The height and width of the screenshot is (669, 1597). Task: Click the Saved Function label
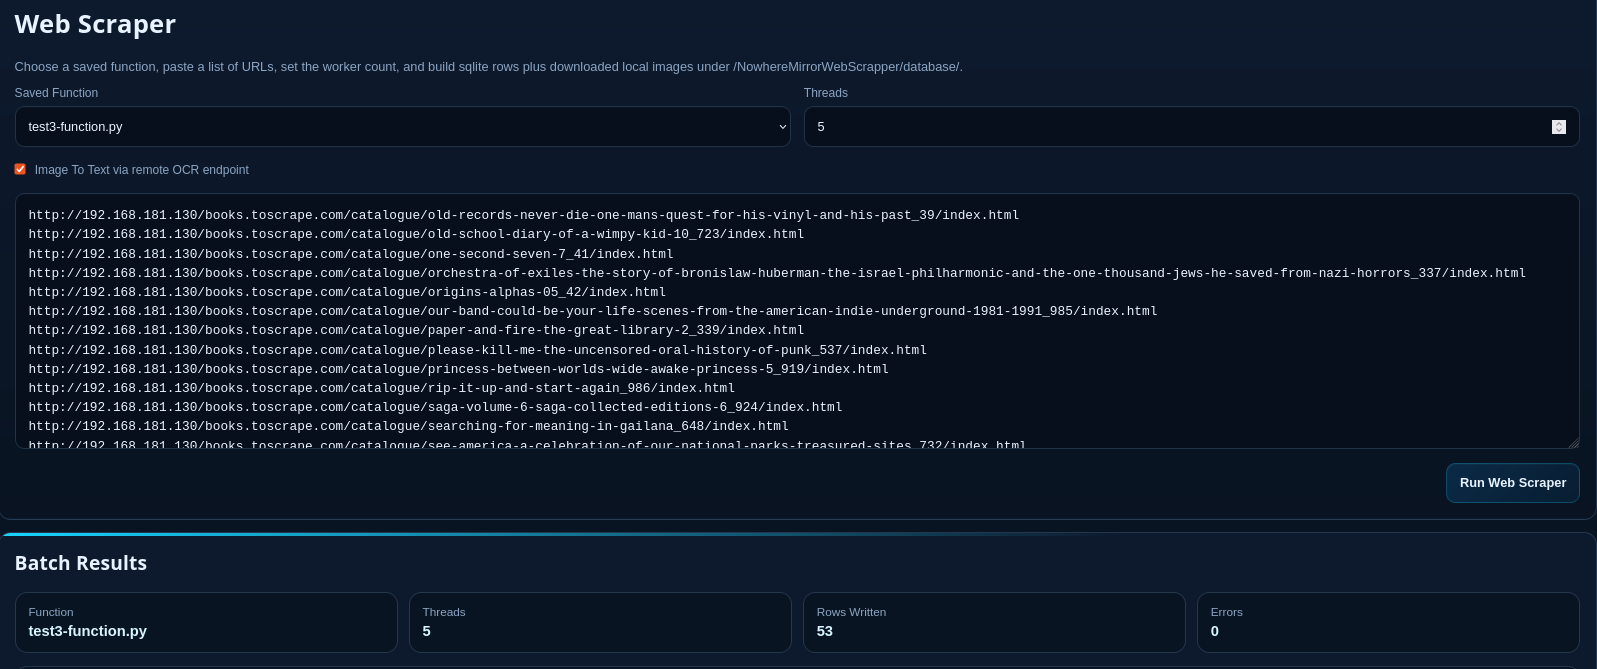(x=56, y=93)
